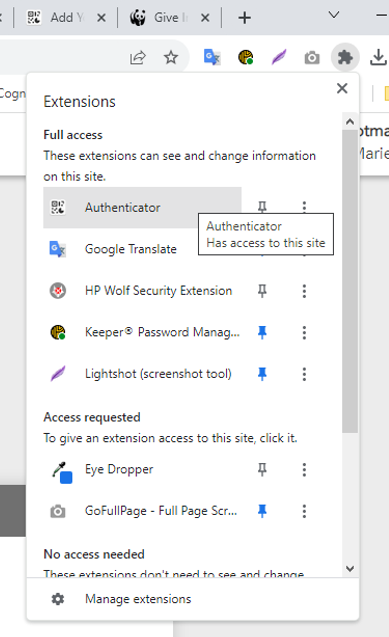Viewport: 389px width, 637px height.
Task: Select Google Translate in extensions list
Action: (142, 249)
